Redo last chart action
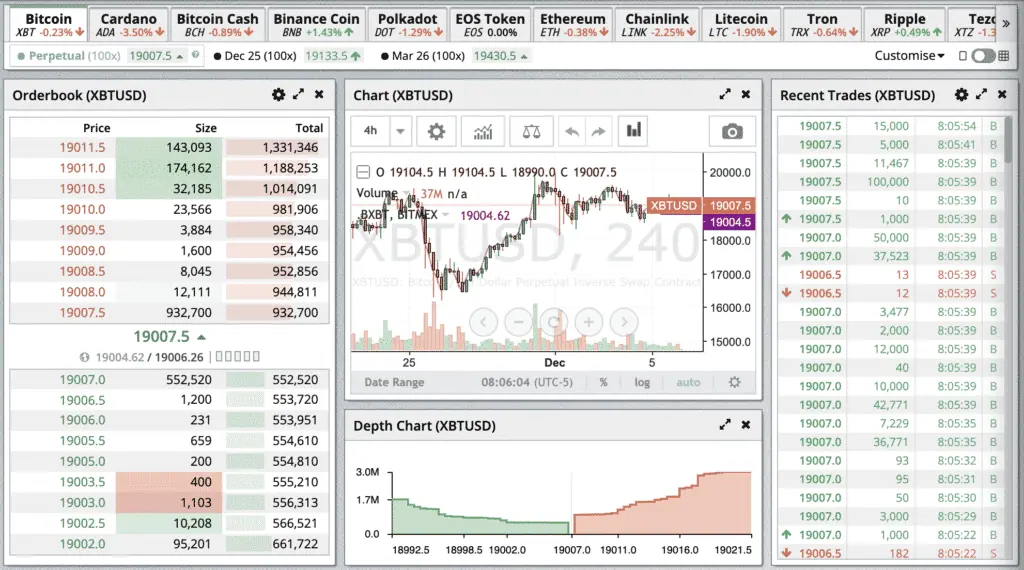This screenshot has width=1024, height=570. point(598,131)
